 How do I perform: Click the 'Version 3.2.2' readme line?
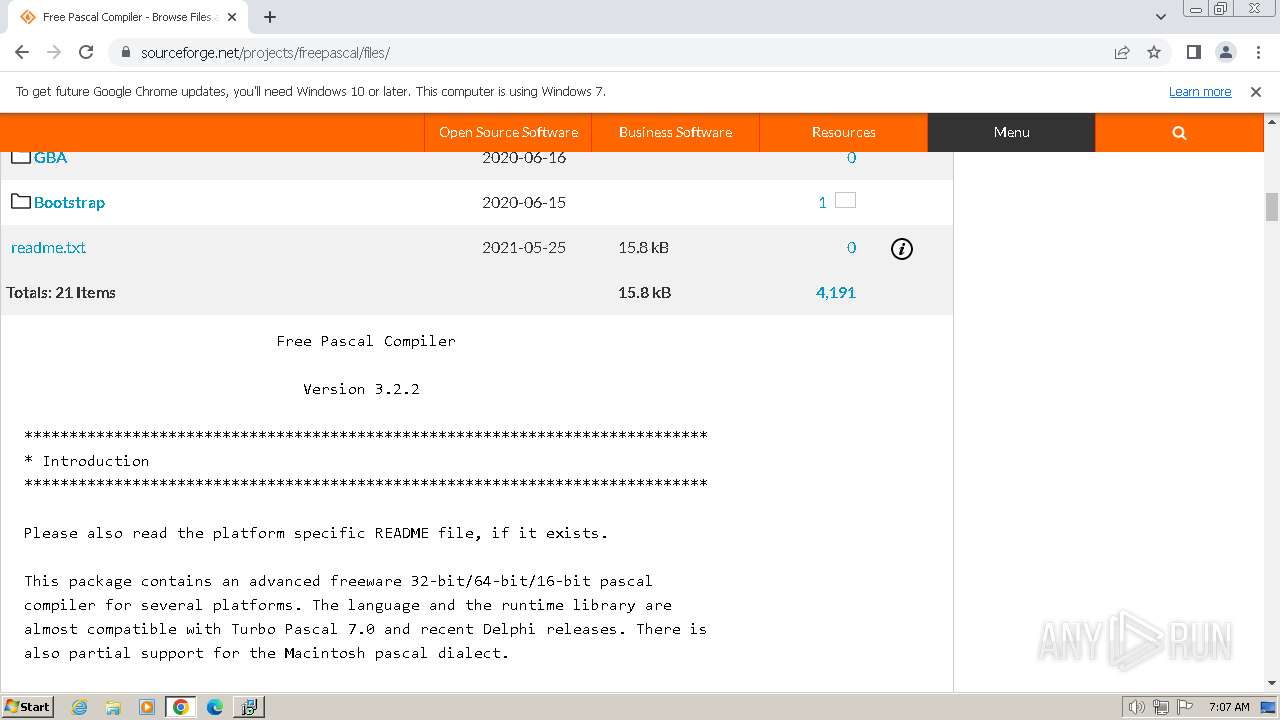pyautogui.click(x=361, y=389)
